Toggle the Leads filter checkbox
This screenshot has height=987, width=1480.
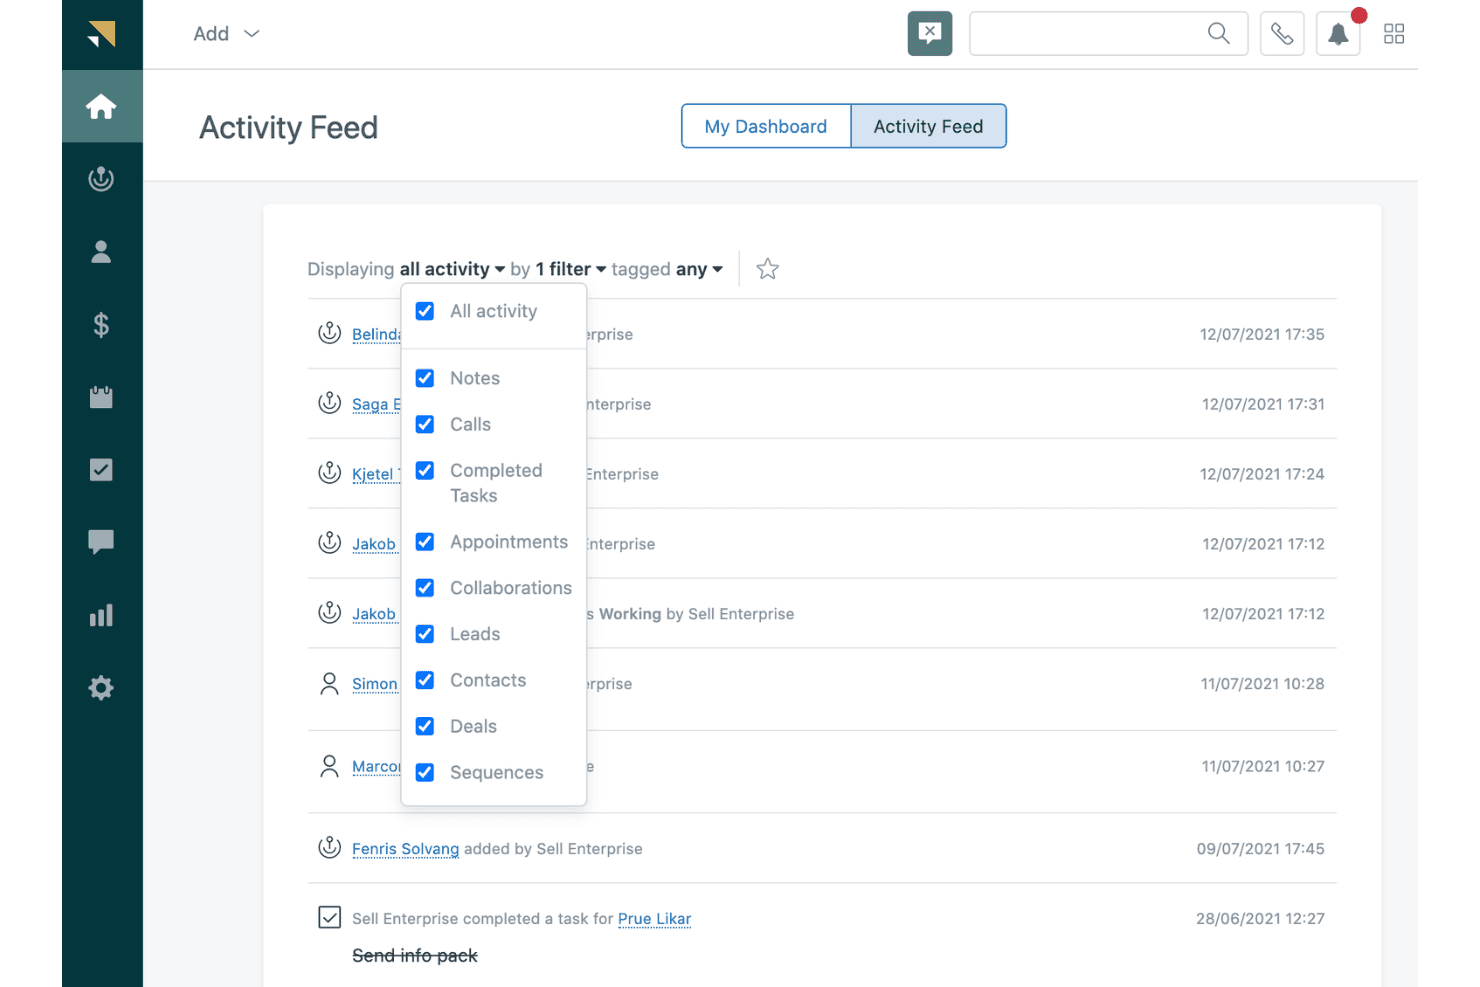[x=425, y=634]
